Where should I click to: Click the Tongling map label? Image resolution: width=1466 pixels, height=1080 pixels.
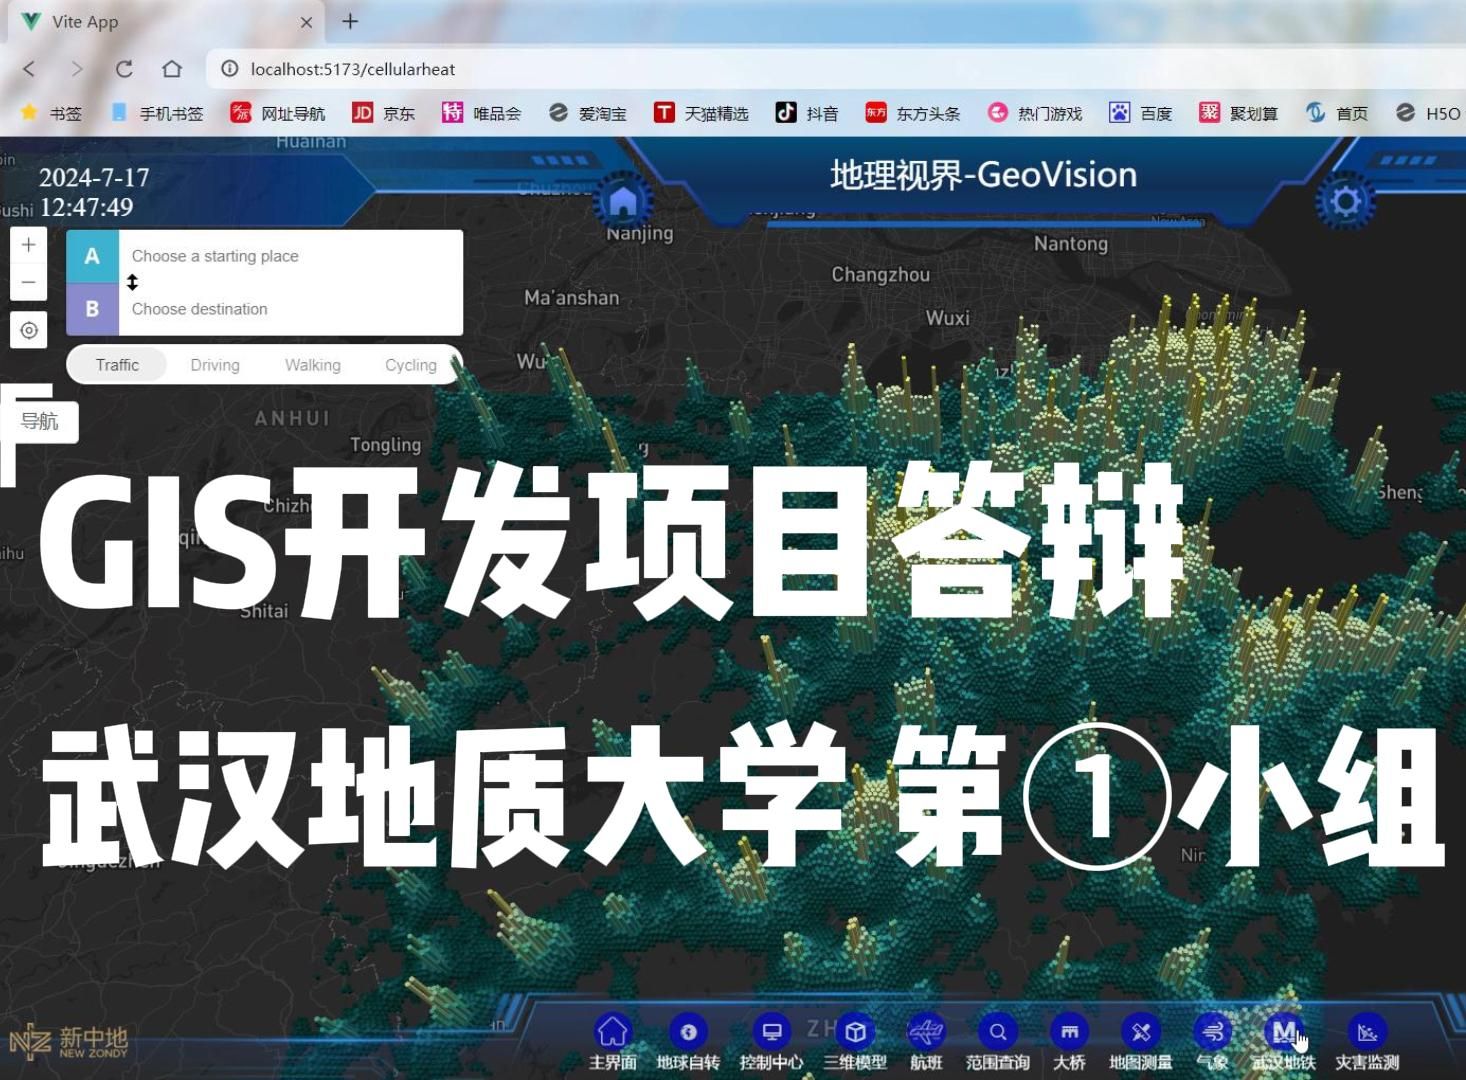(385, 445)
